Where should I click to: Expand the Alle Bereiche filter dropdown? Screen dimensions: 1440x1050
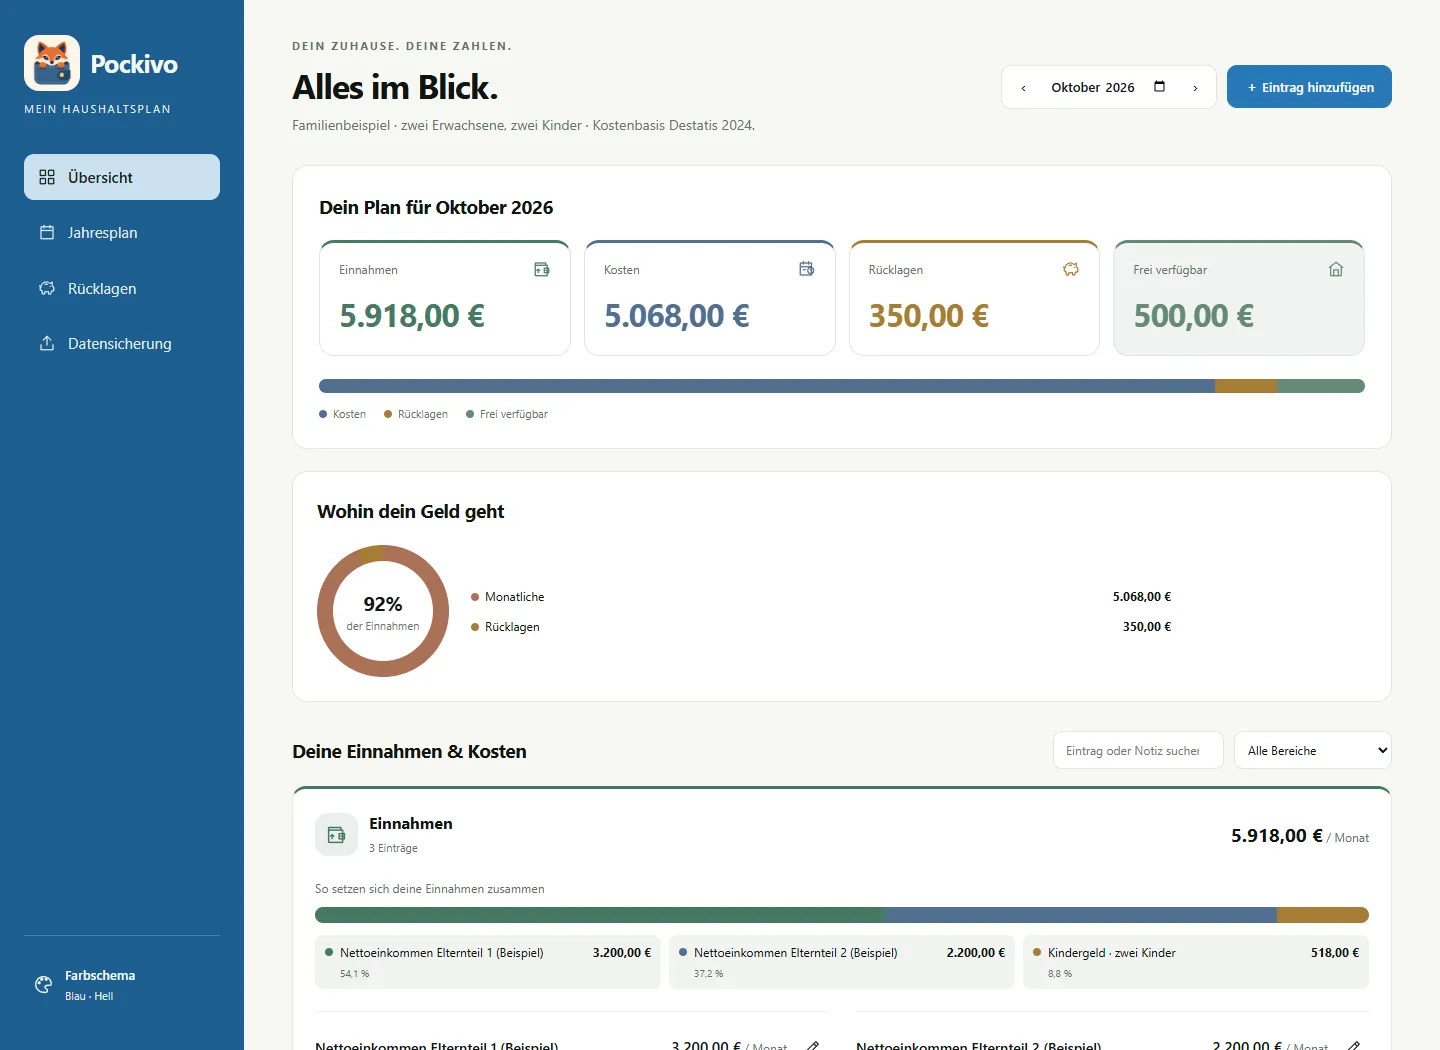(x=1313, y=751)
